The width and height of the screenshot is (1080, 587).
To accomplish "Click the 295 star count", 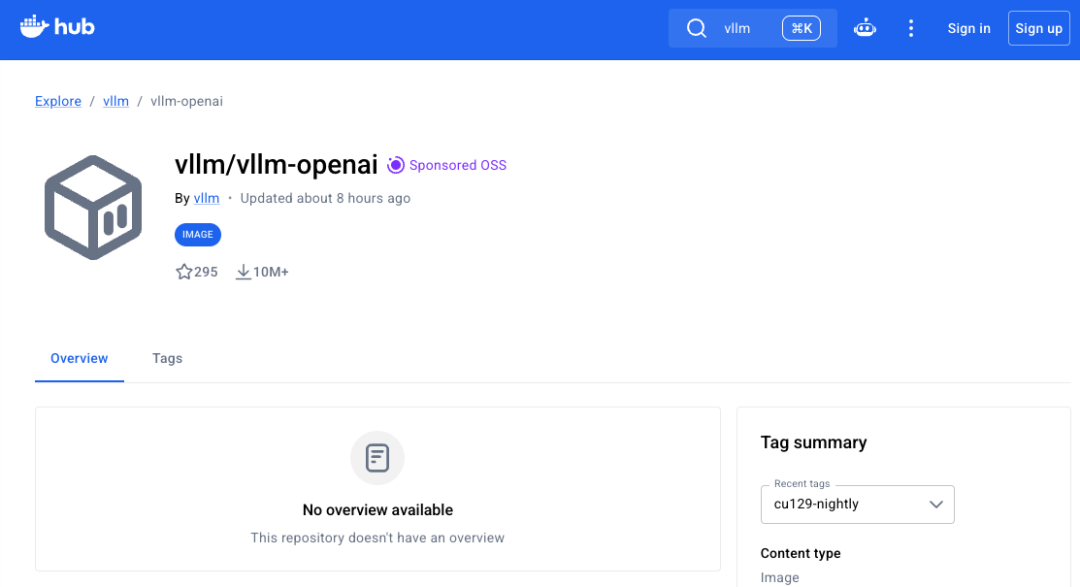I will pyautogui.click(x=206, y=272).
